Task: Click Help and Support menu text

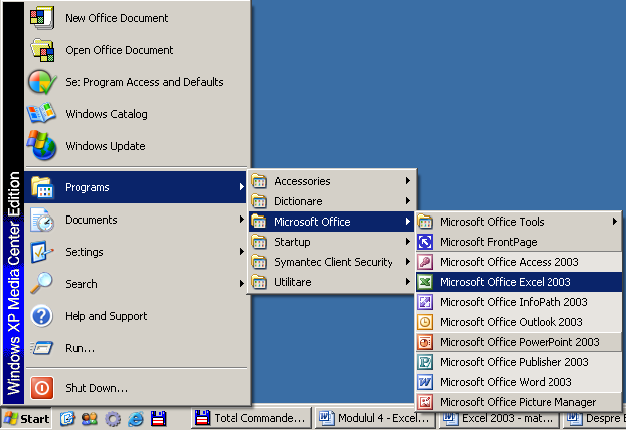Action: pyautogui.click(x=106, y=316)
